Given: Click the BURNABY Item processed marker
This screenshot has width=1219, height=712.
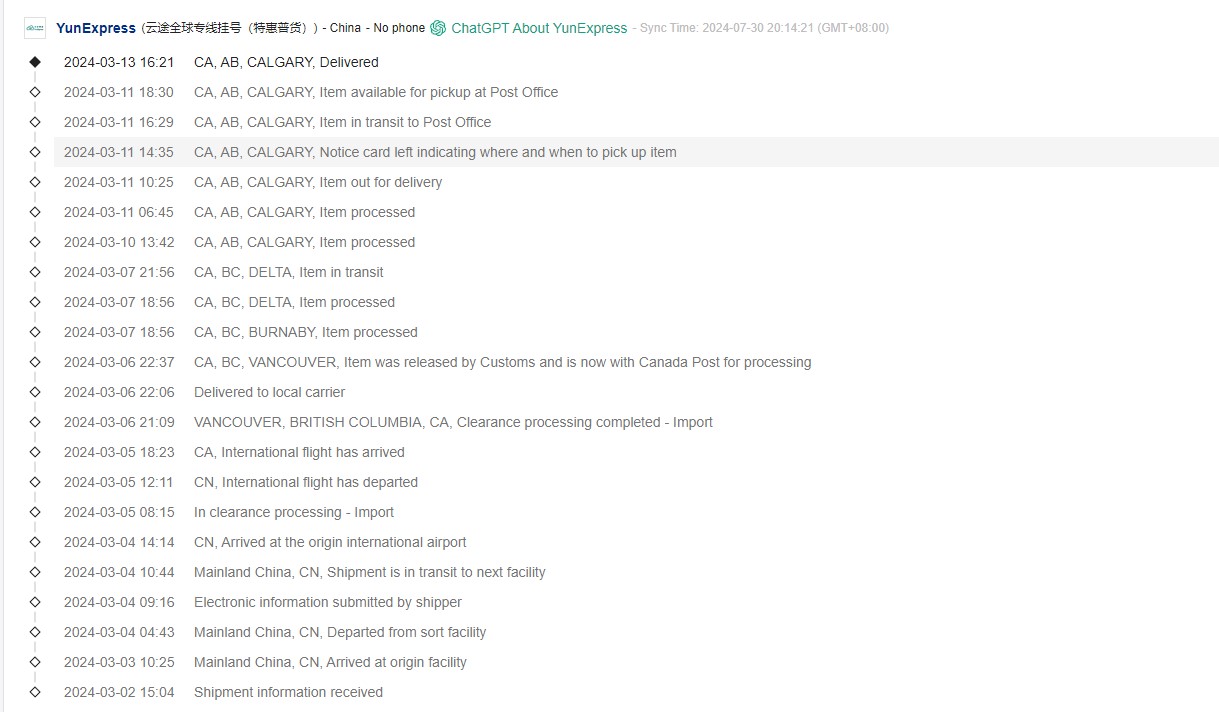Looking at the screenshot, I should (x=35, y=332).
